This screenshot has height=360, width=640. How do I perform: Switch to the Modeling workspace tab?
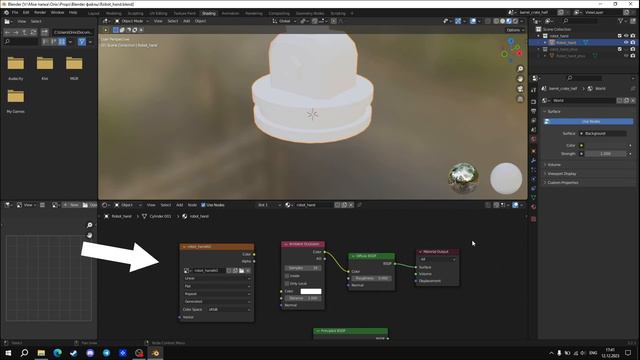[113, 13]
